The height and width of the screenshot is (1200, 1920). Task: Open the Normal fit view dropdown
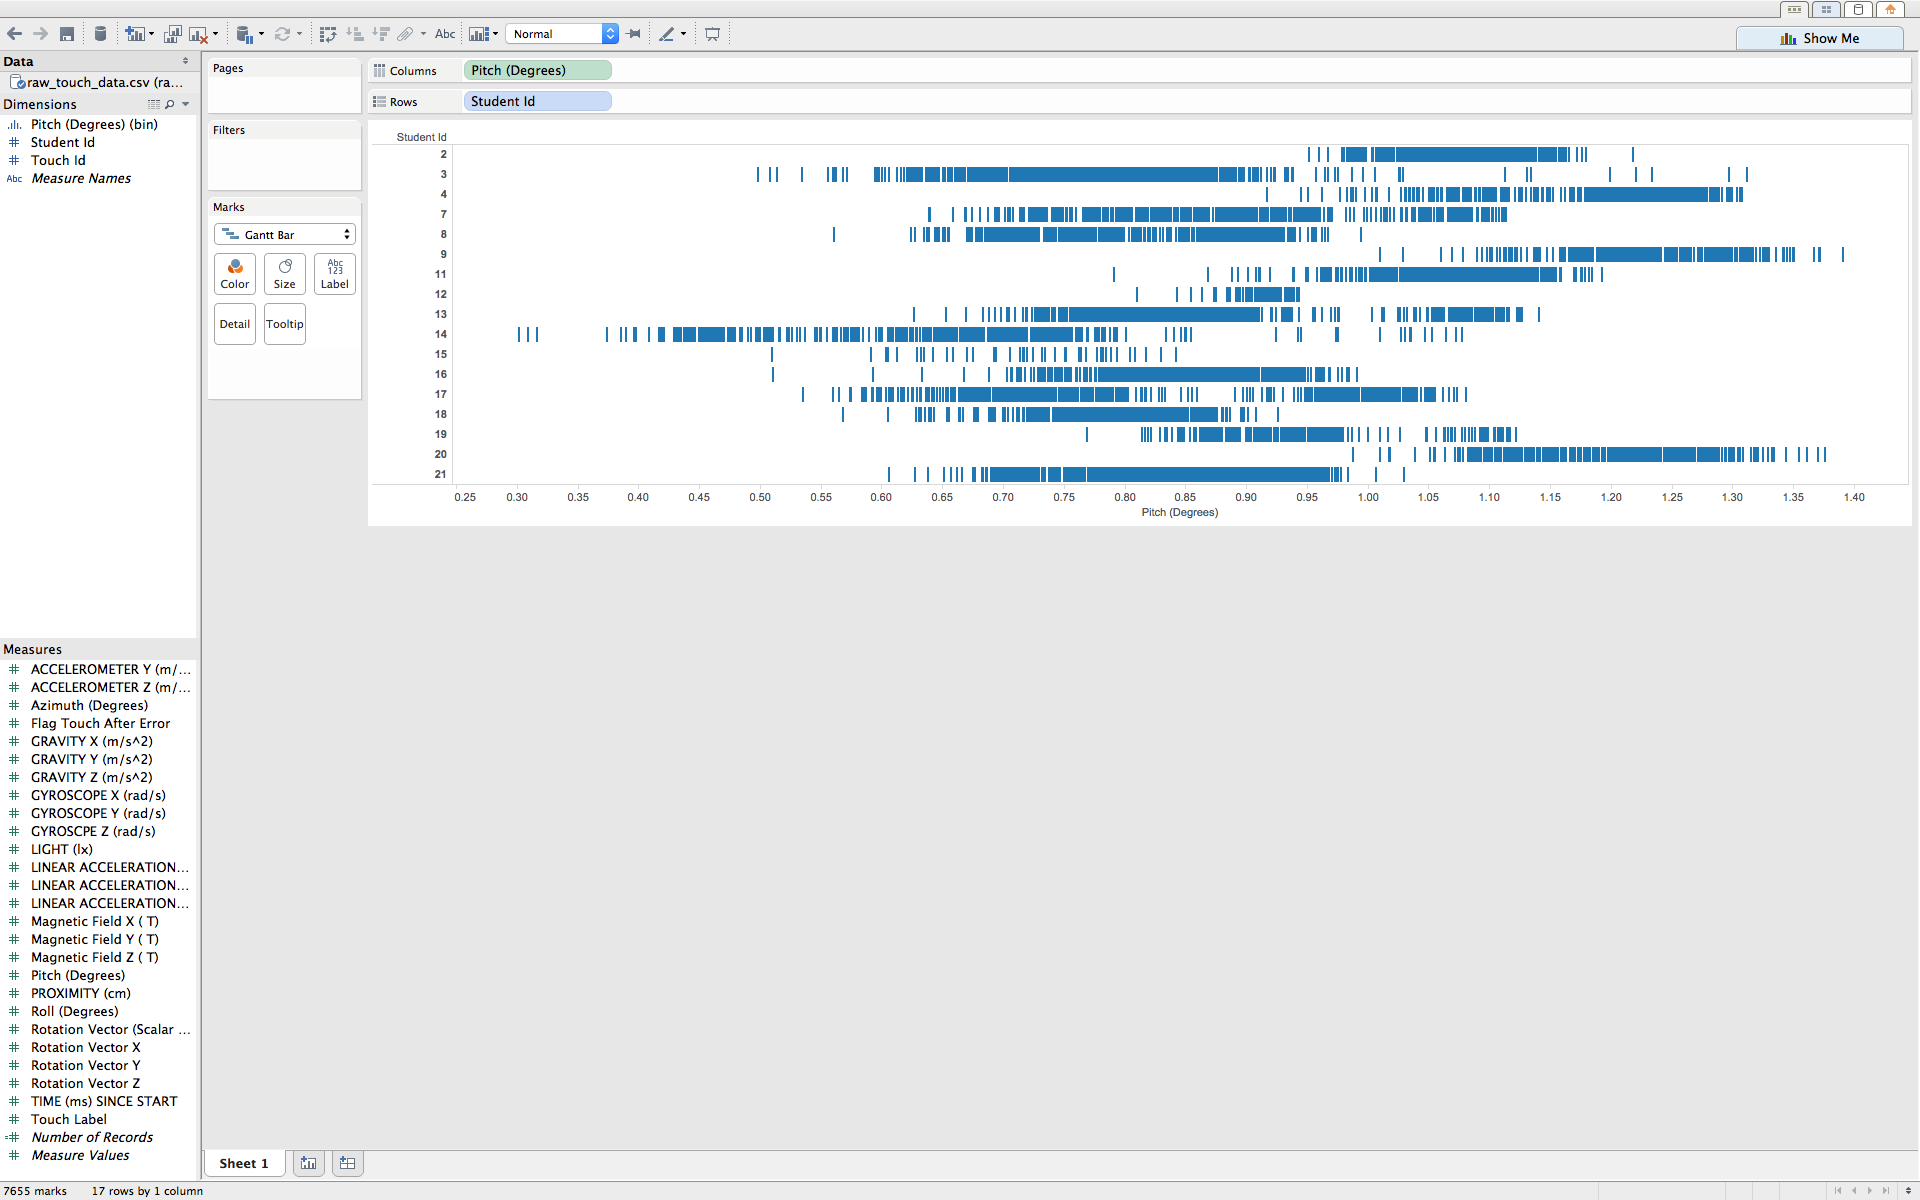tap(562, 34)
